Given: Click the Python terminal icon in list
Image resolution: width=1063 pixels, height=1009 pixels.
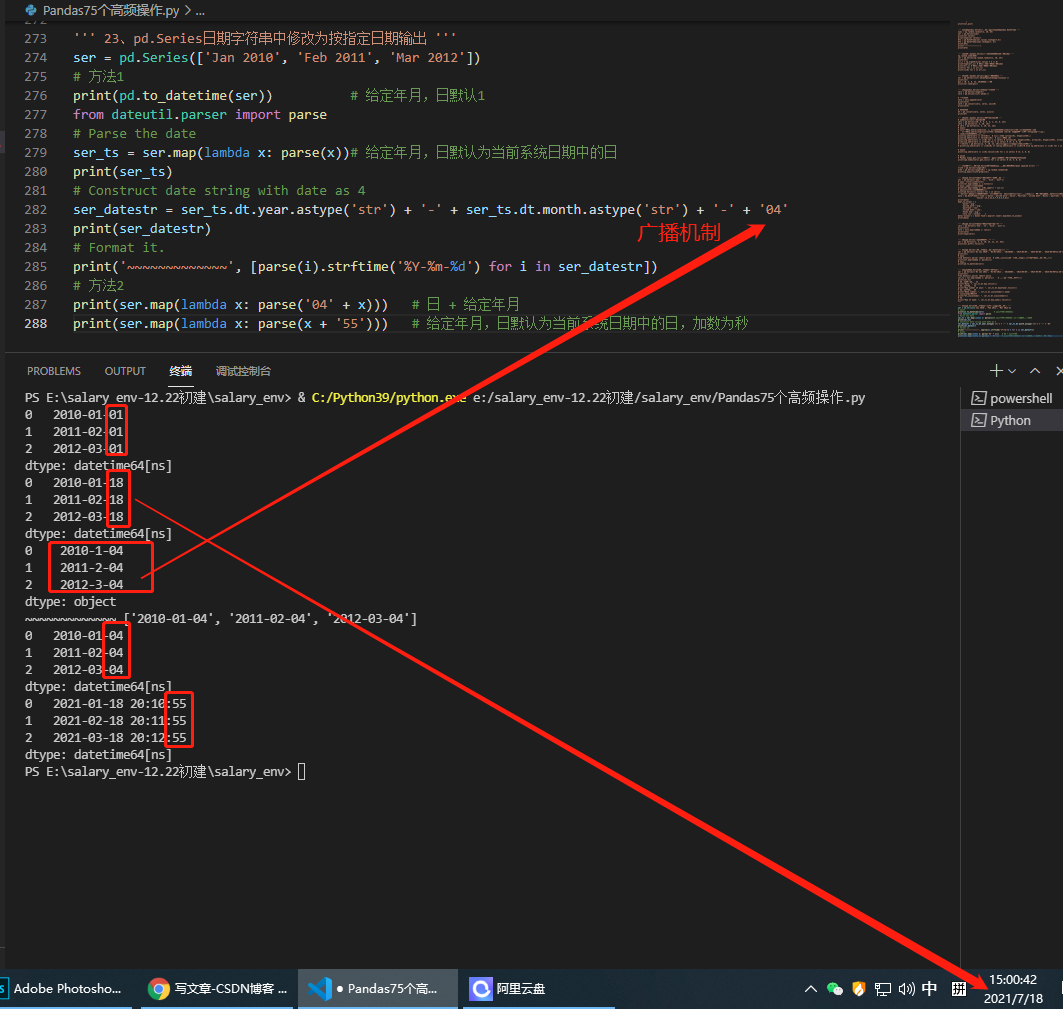Looking at the screenshot, I should point(978,420).
